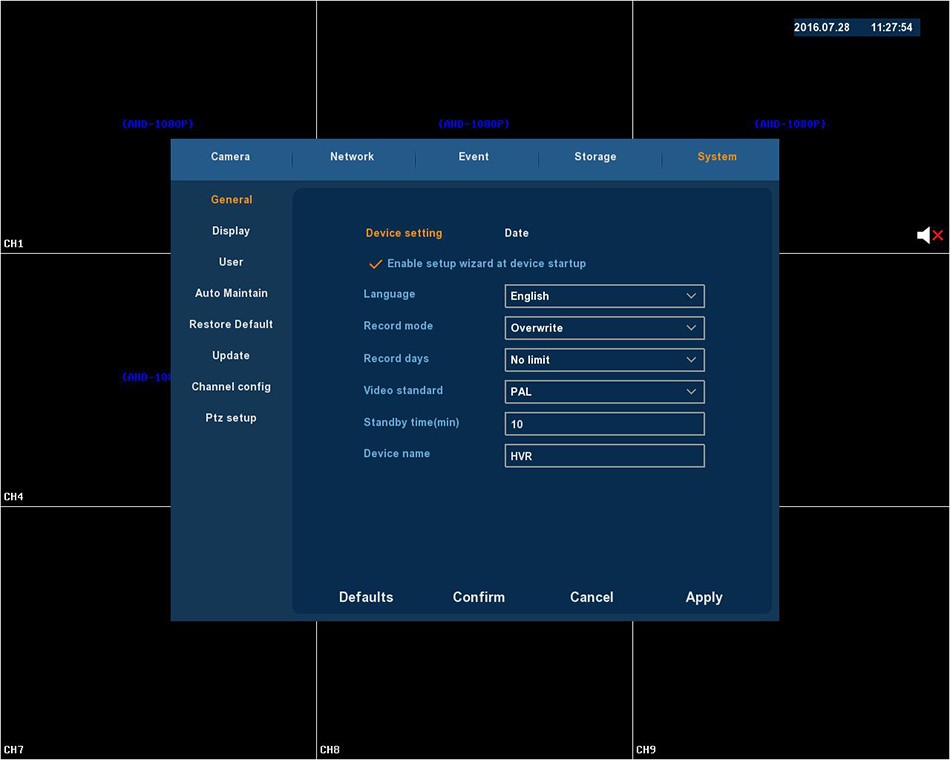Reset settings with Defaults button
The height and width of the screenshot is (760, 950).
tap(366, 597)
